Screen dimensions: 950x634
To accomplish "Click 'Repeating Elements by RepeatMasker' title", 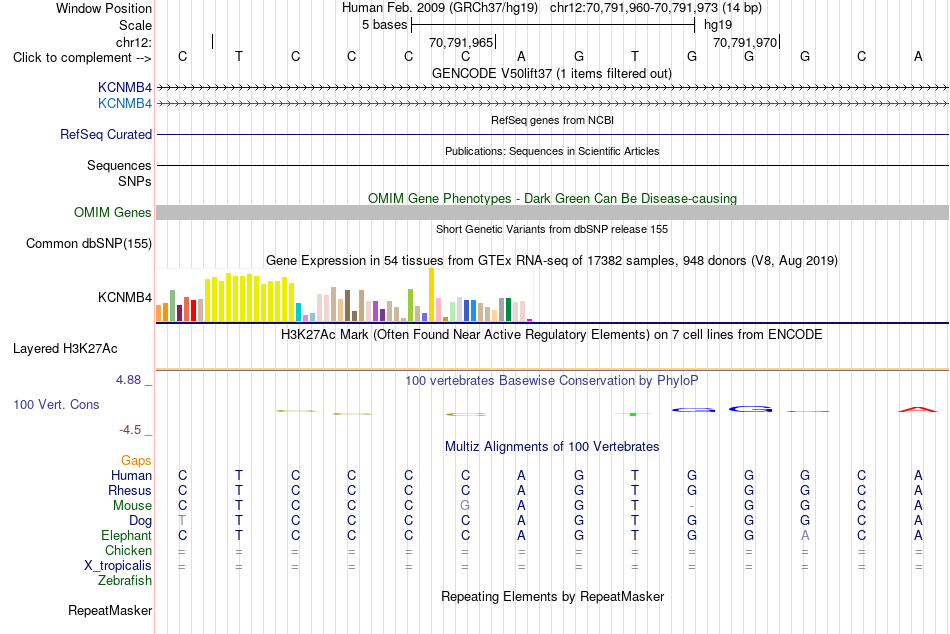I will click(553, 596).
